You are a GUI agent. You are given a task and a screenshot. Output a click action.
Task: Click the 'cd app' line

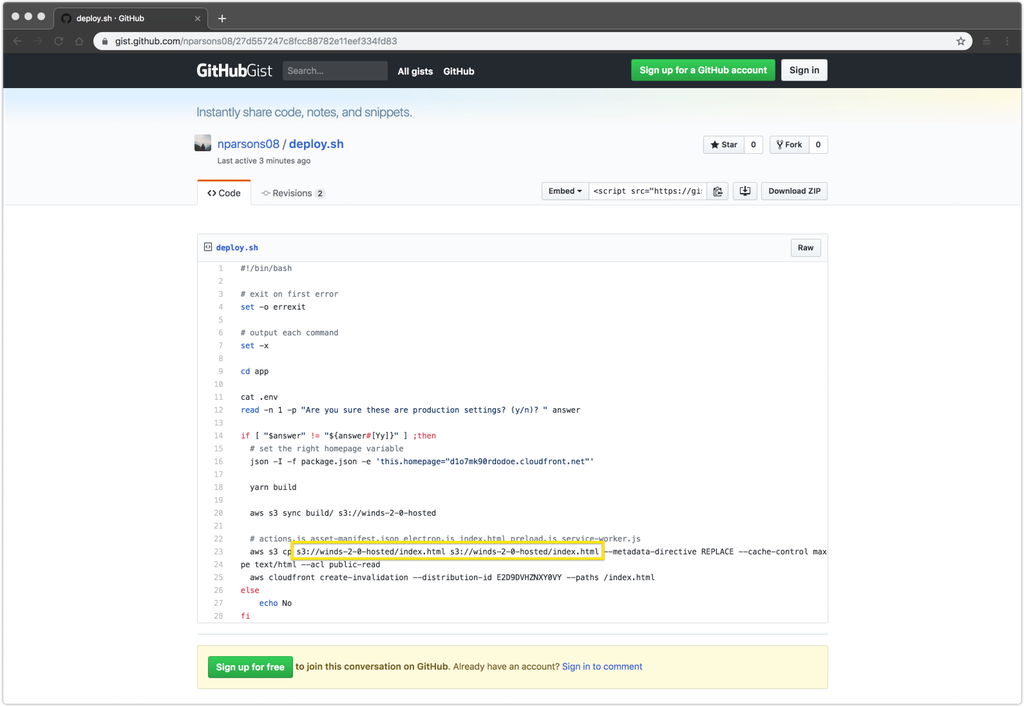(255, 371)
